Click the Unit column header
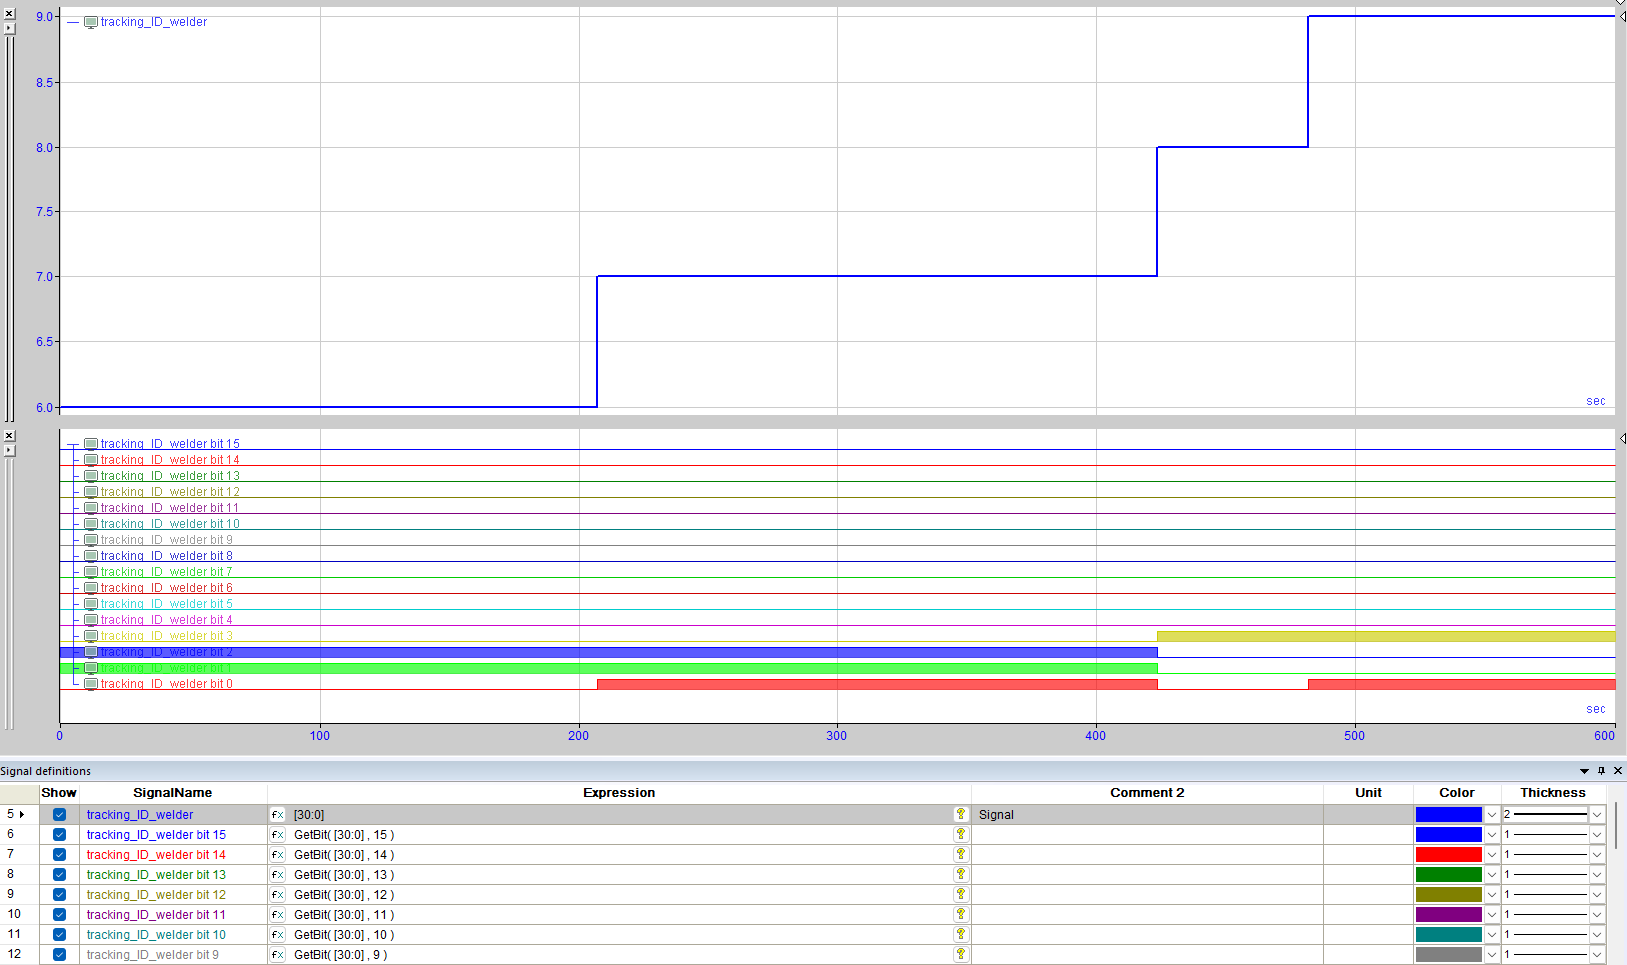 click(1368, 793)
